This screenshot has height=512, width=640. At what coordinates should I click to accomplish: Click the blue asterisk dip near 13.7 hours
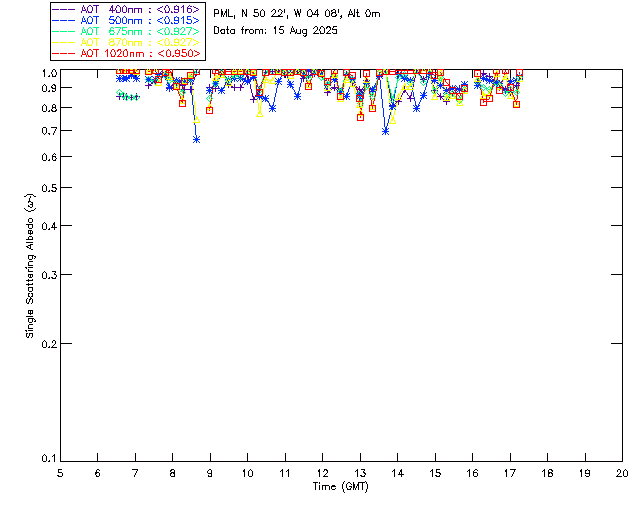[x=385, y=131]
